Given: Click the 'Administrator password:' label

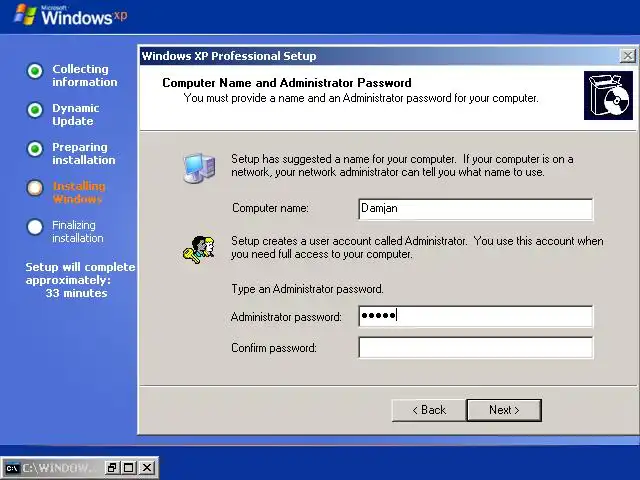Looking at the screenshot, I should click(286, 317).
